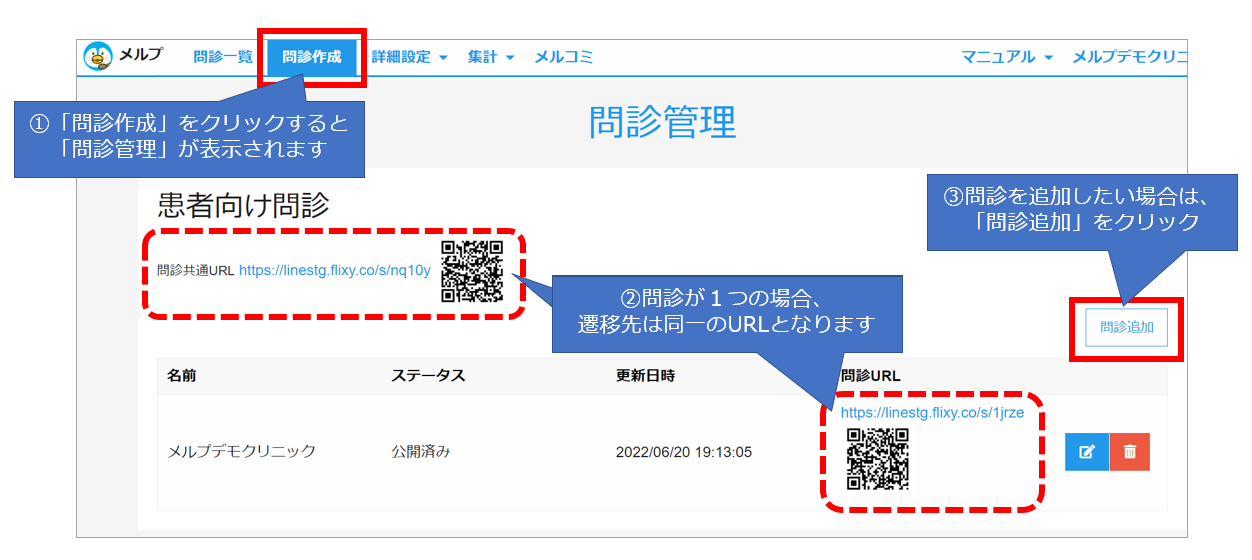
Task: Open the 問診一覧 menu item
Action: [223, 57]
